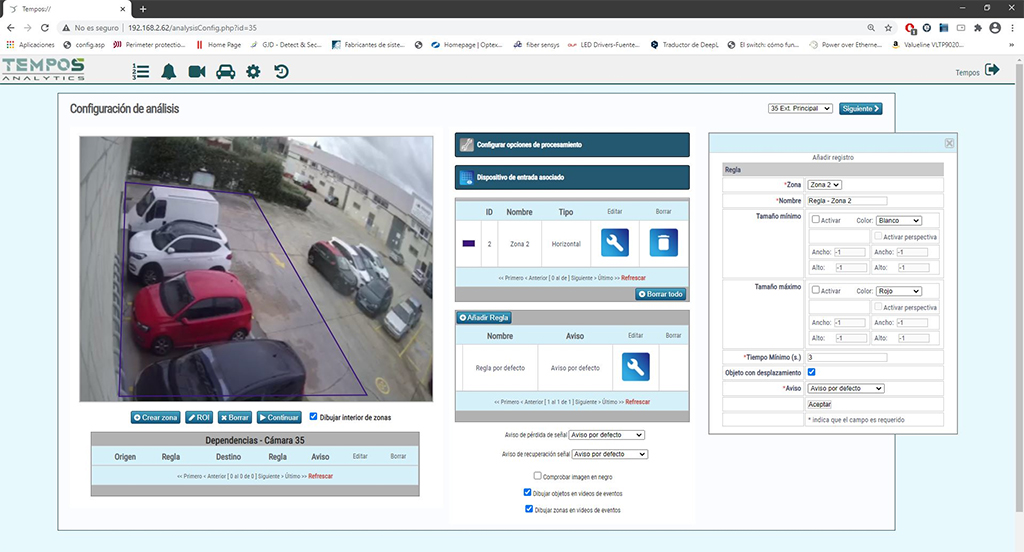1024x552 pixels.
Task: Open Dispositivo de entrada asociado panel
Action: click(572, 178)
